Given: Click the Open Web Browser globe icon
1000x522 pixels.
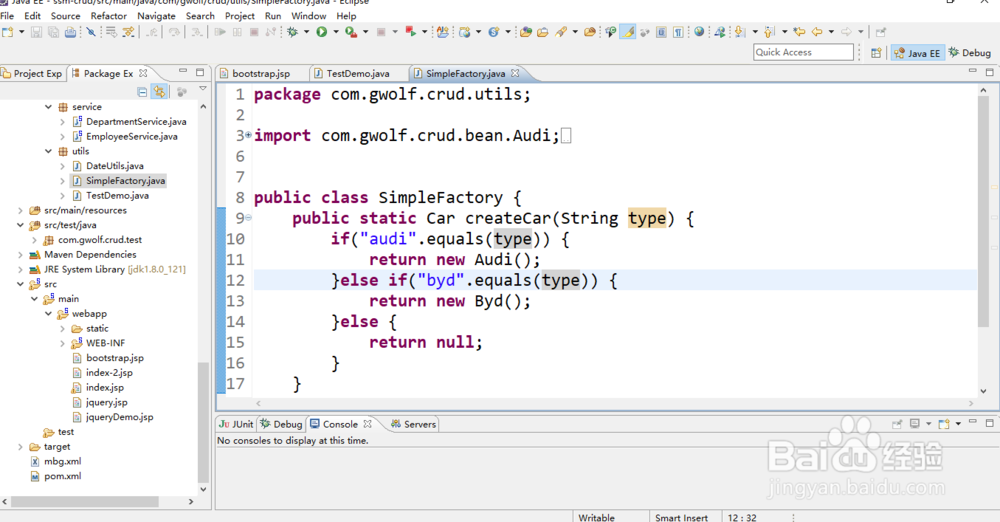Looking at the screenshot, I should (x=699, y=32).
